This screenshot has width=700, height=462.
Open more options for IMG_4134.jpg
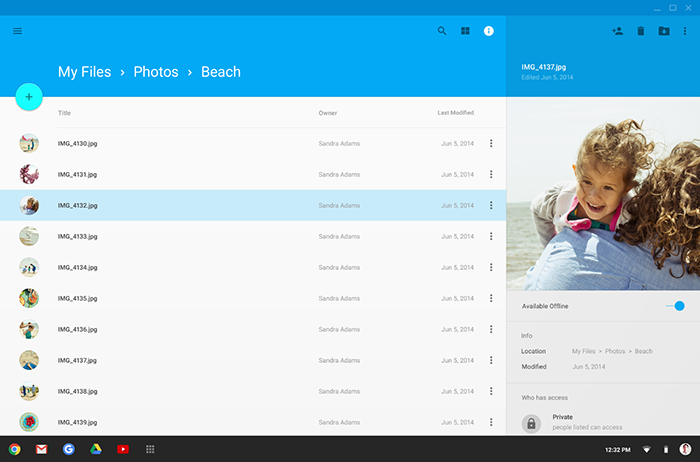[491, 267]
